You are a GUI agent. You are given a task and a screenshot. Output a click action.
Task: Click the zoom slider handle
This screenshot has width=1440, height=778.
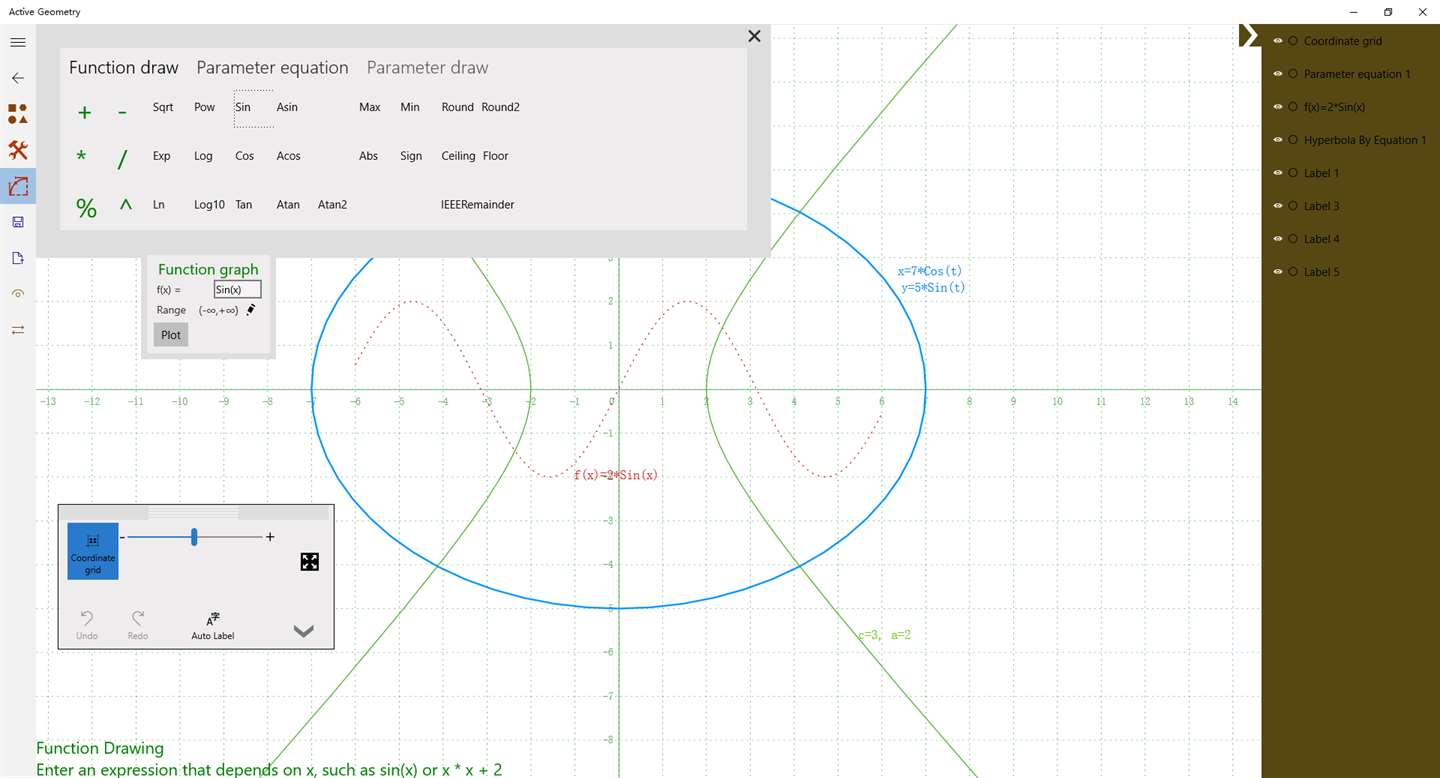point(194,538)
